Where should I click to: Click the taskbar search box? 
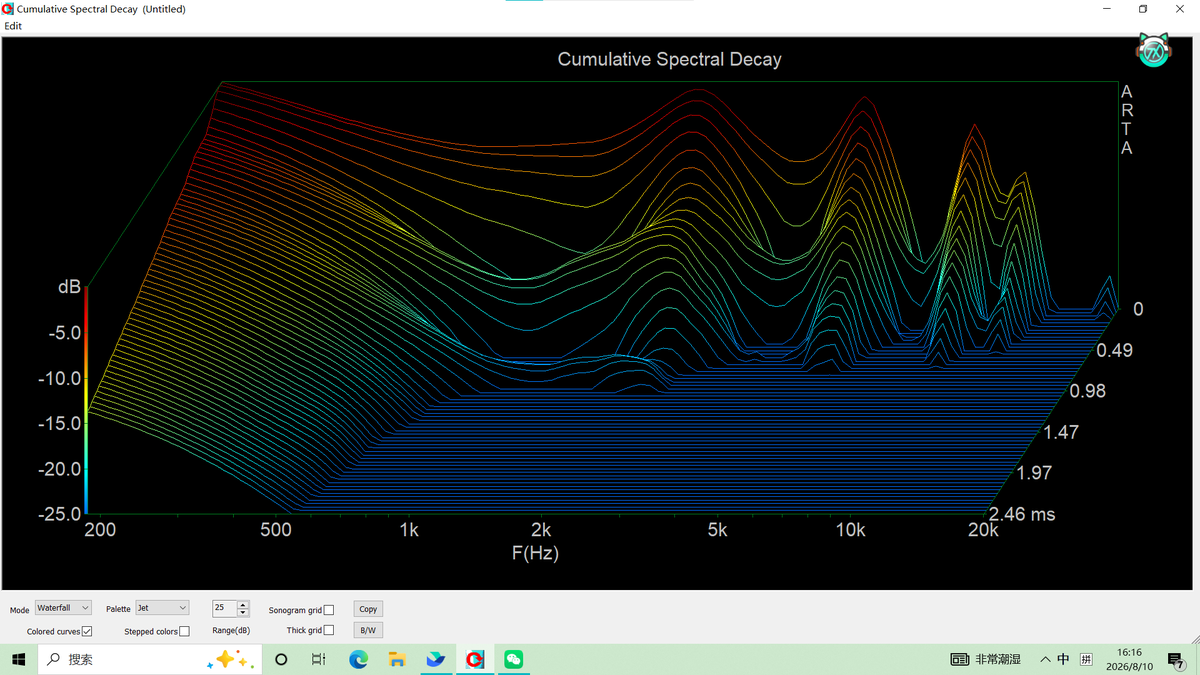(150, 660)
